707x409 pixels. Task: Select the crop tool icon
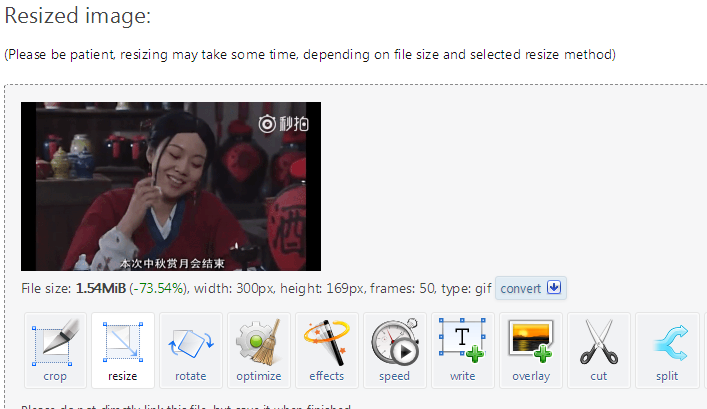click(55, 342)
